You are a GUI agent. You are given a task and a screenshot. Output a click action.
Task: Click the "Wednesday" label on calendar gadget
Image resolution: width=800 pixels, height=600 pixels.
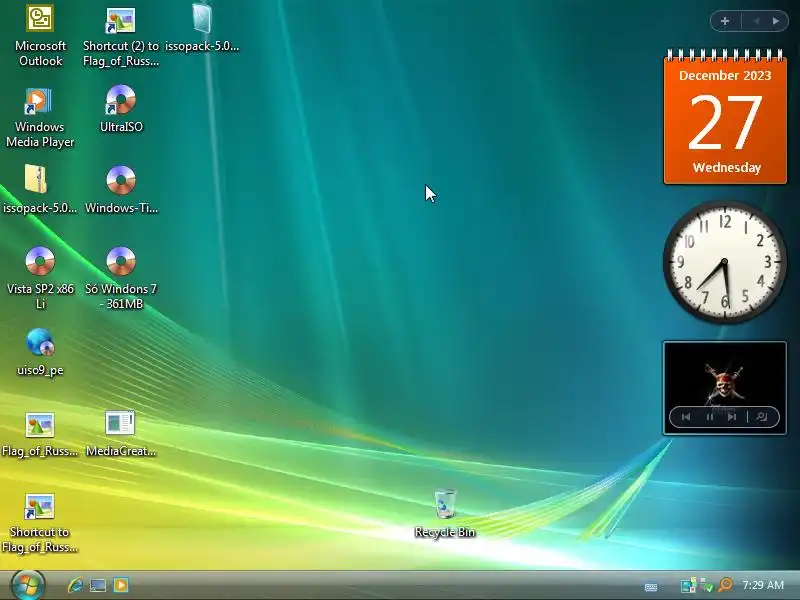pyautogui.click(x=727, y=167)
